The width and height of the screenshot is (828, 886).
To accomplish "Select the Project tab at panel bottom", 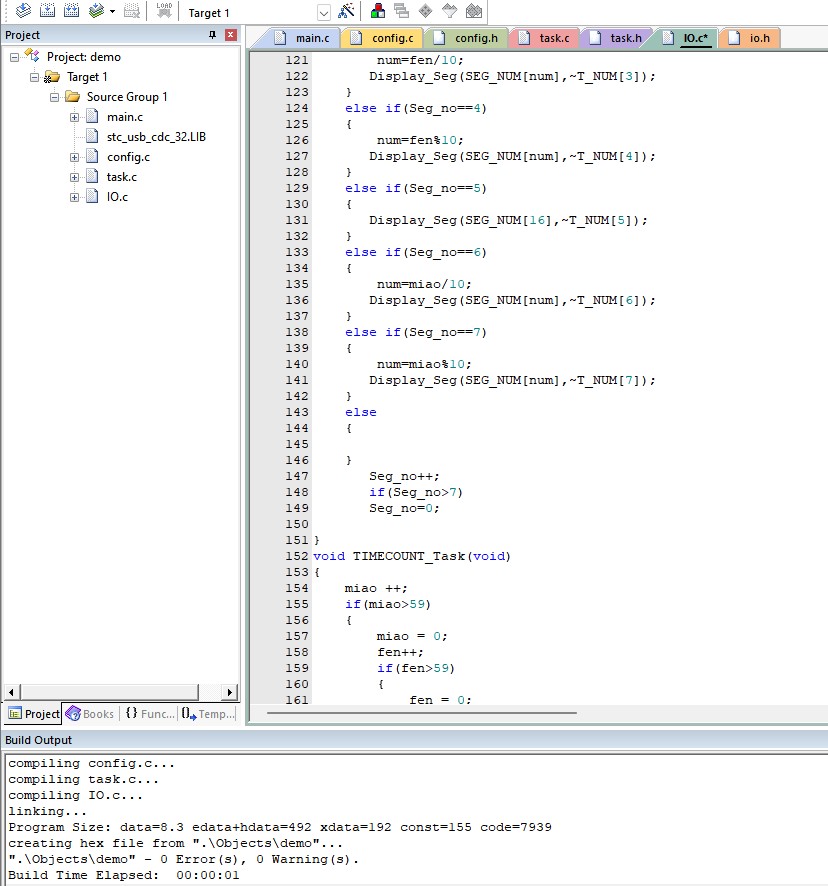I will (34, 714).
